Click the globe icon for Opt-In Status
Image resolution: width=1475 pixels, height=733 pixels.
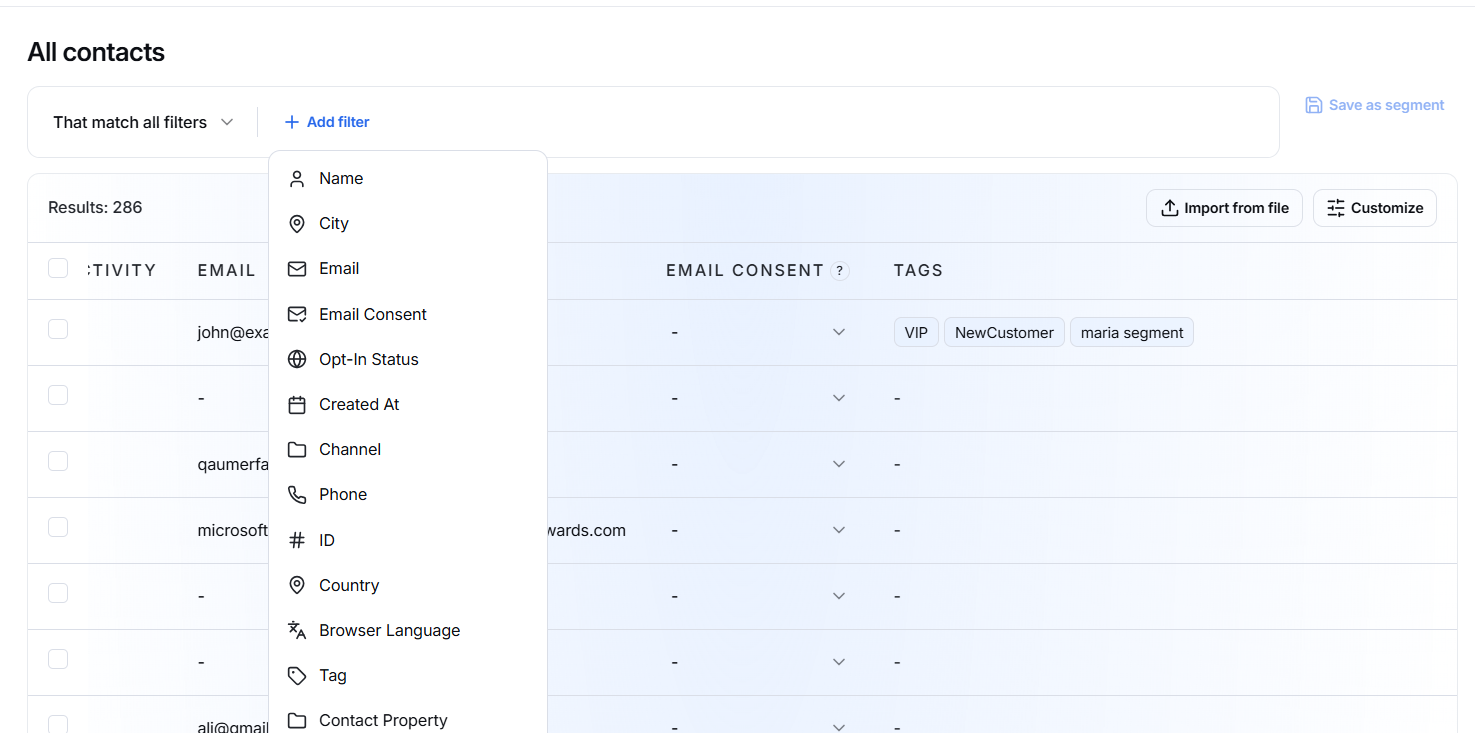pos(297,359)
